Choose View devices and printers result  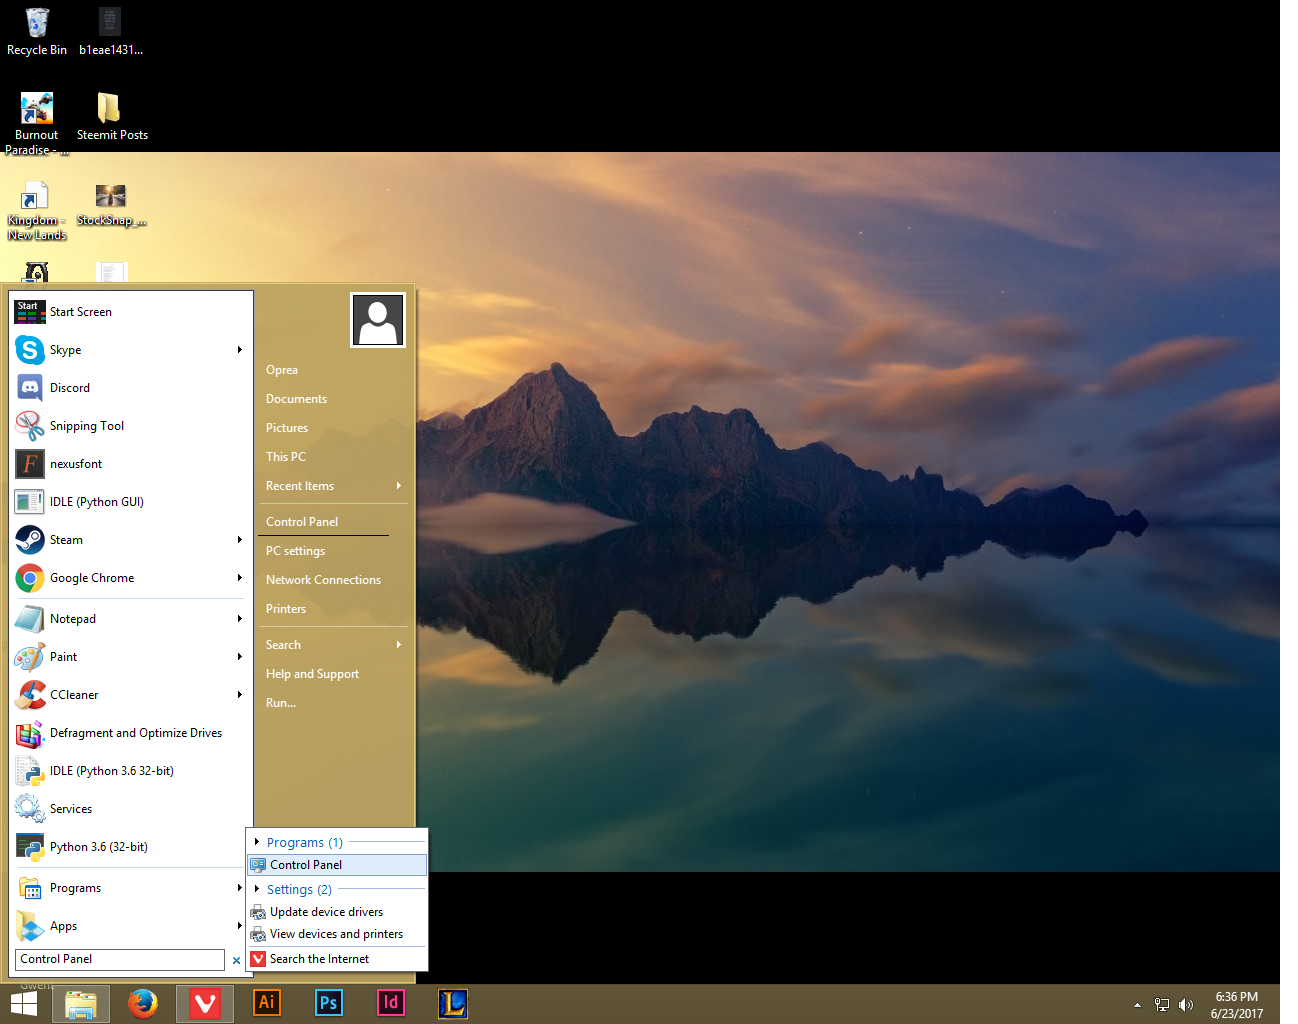[x=337, y=934]
